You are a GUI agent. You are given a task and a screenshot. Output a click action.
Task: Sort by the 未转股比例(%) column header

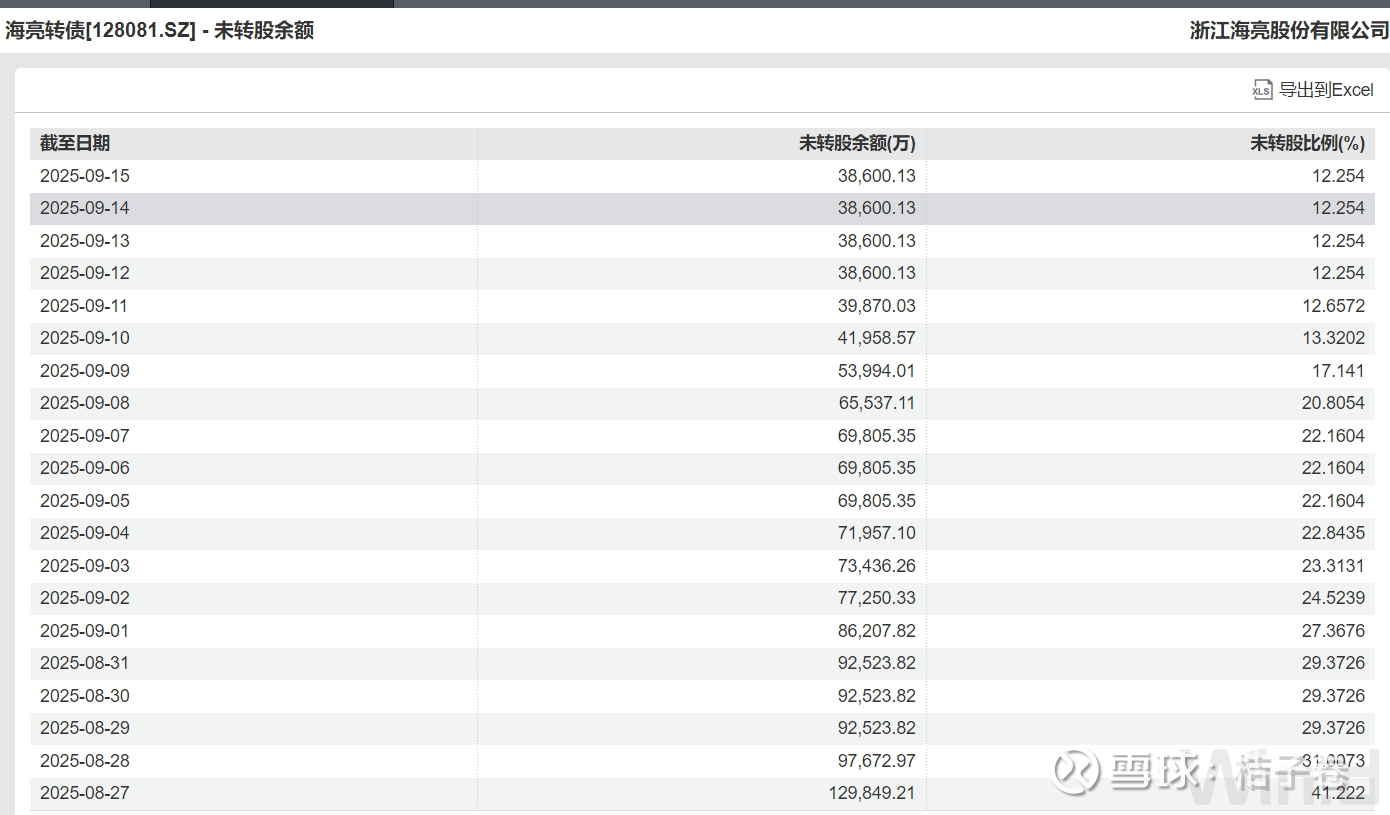1307,143
